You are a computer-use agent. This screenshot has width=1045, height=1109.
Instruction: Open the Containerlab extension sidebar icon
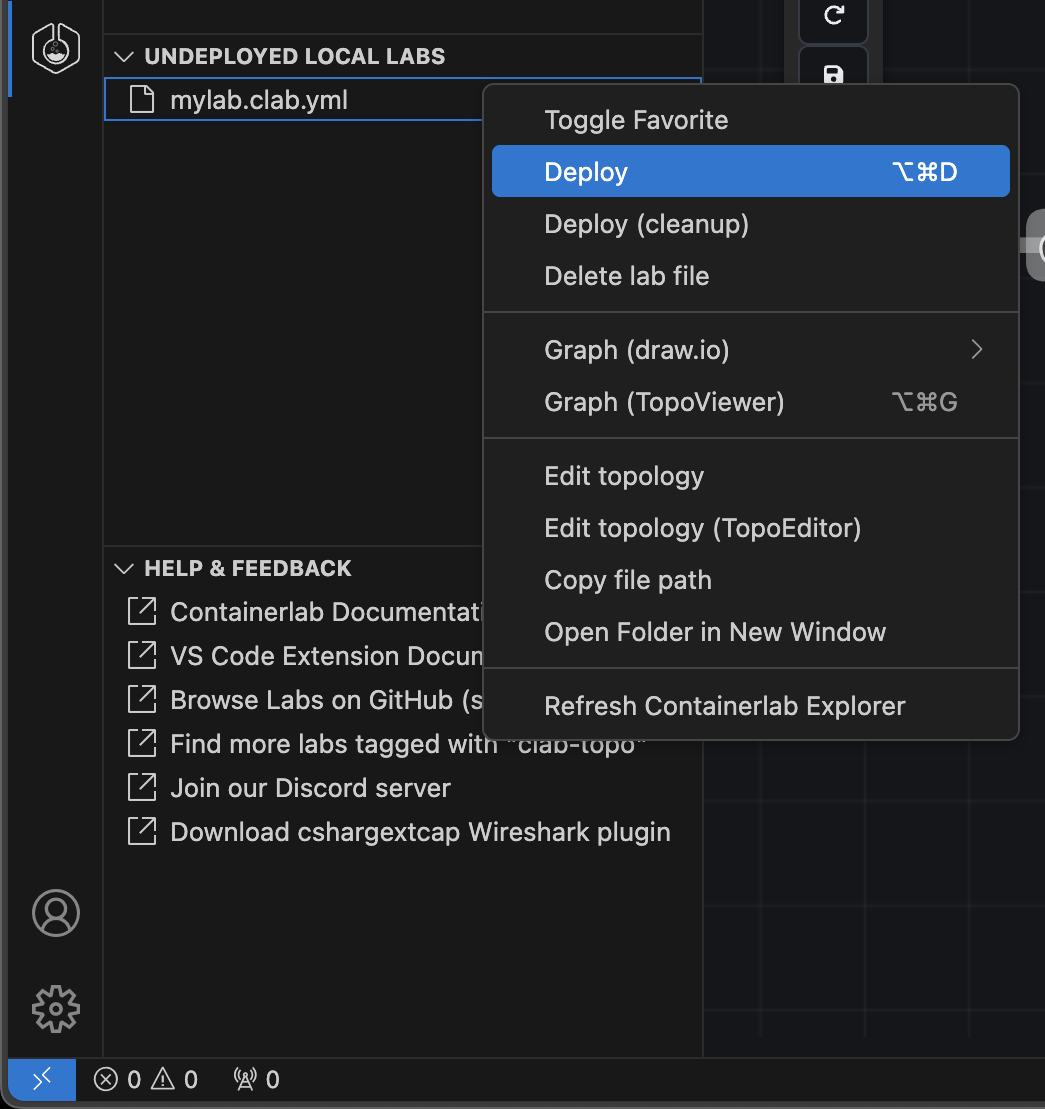(56, 47)
